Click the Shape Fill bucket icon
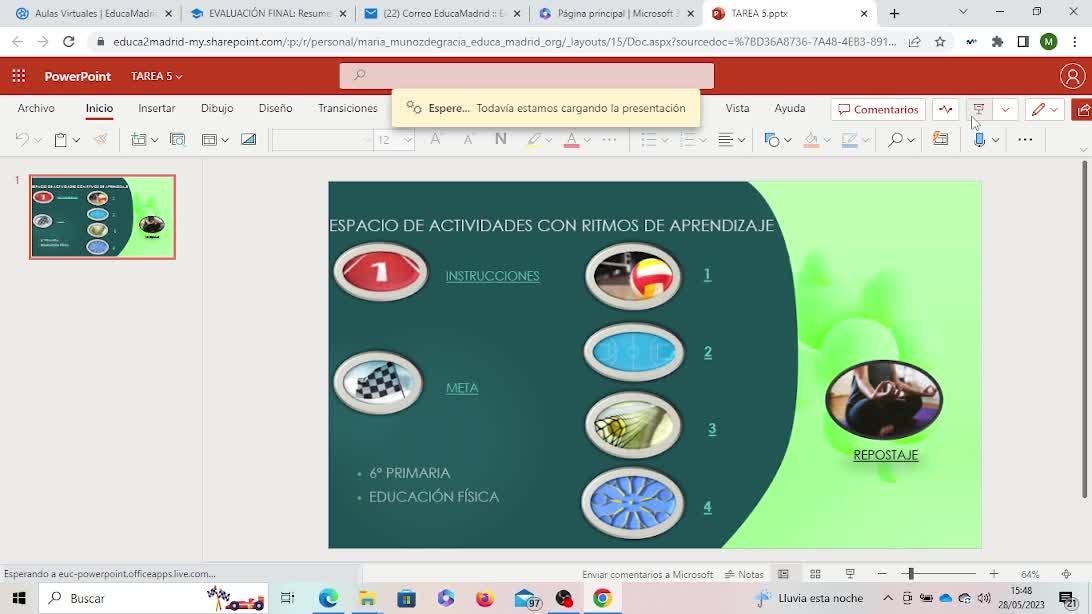This screenshot has height=614, width=1092. click(x=811, y=140)
